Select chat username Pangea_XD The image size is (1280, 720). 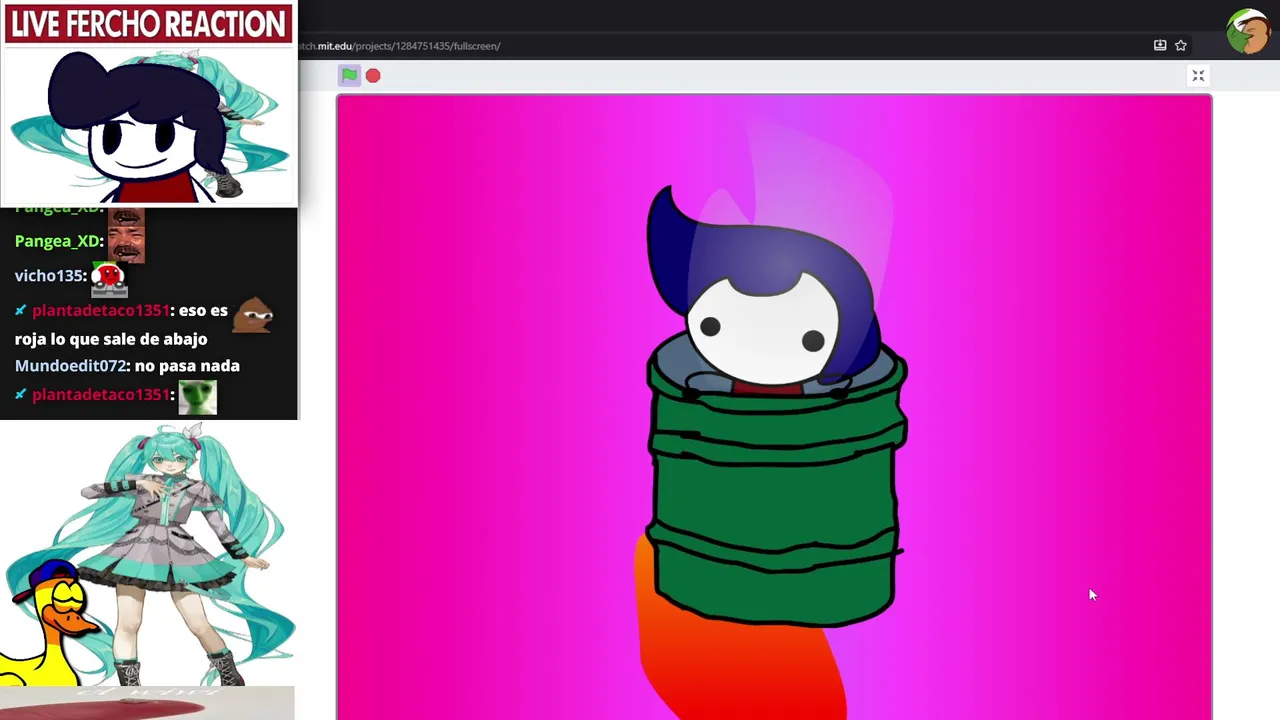[57, 241]
